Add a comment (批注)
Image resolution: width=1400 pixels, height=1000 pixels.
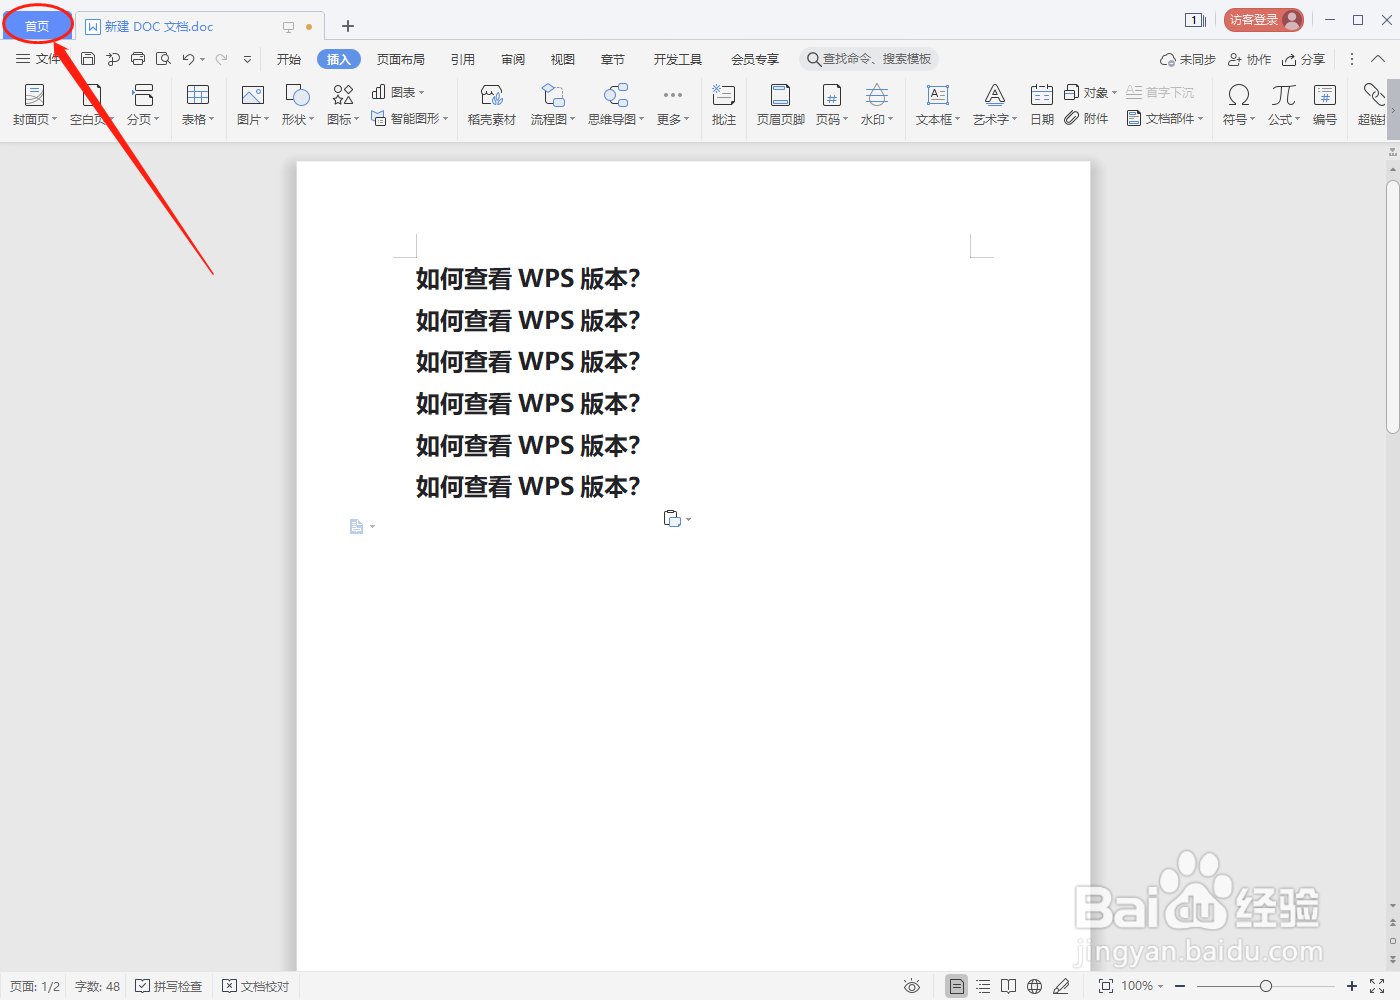pyautogui.click(x=724, y=105)
